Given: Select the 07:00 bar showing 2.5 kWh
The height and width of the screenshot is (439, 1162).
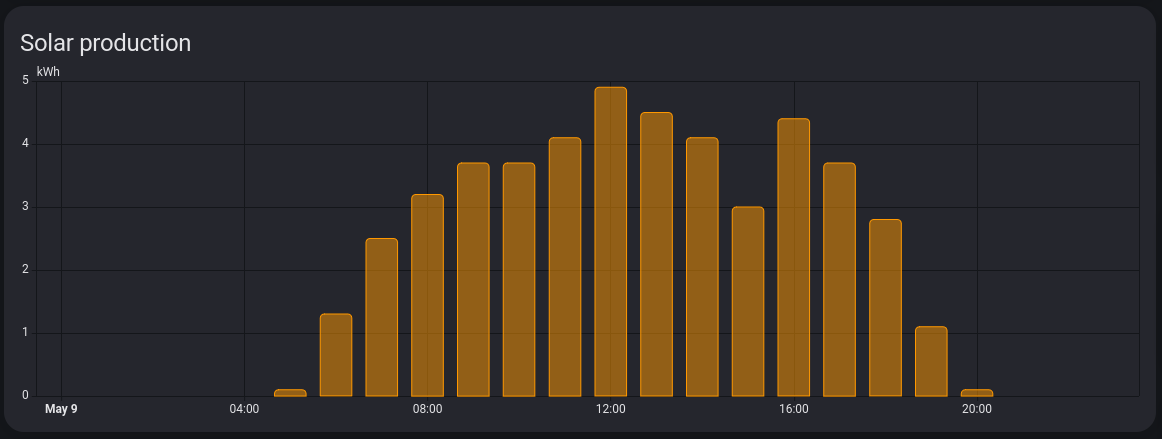Looking at the screenshot, I should point(382,317).
